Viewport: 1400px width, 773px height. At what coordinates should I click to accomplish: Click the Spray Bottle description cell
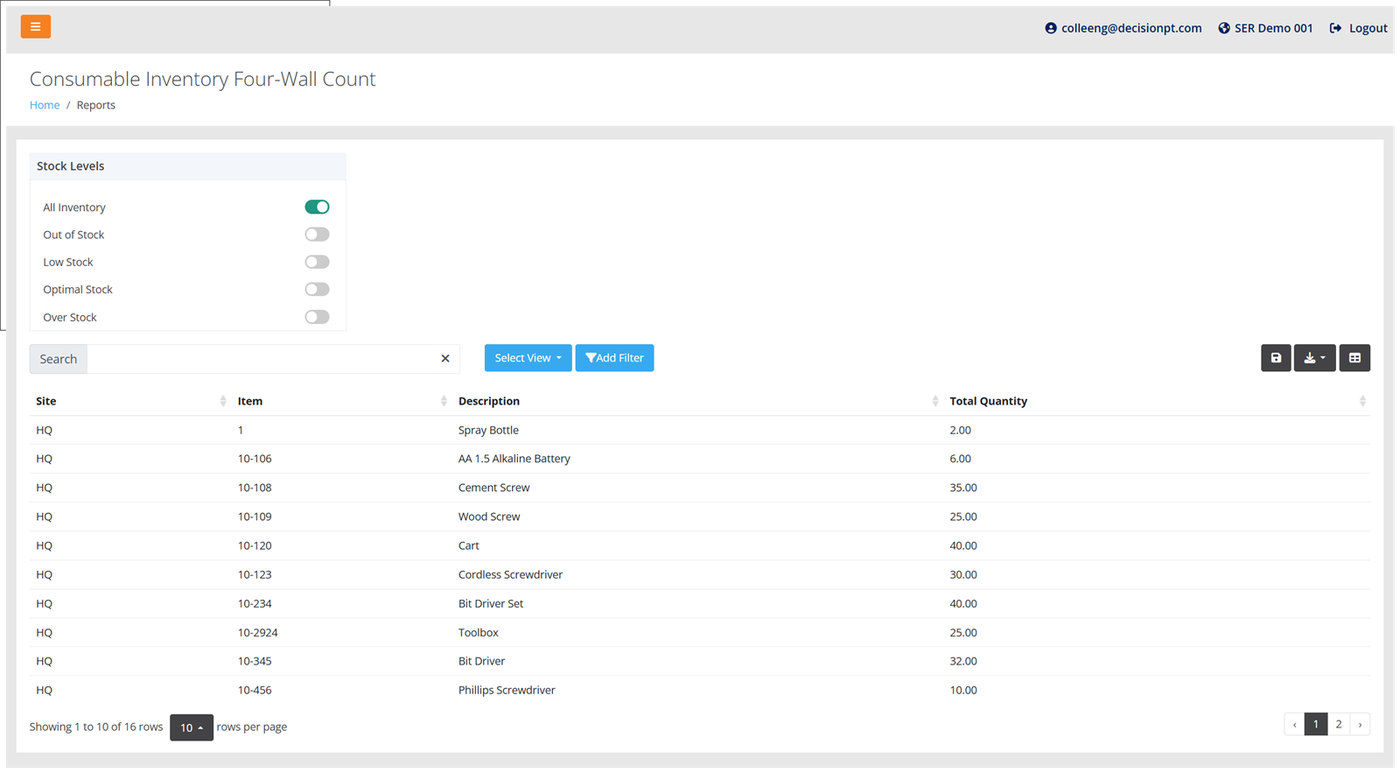[x=488, y=430]
